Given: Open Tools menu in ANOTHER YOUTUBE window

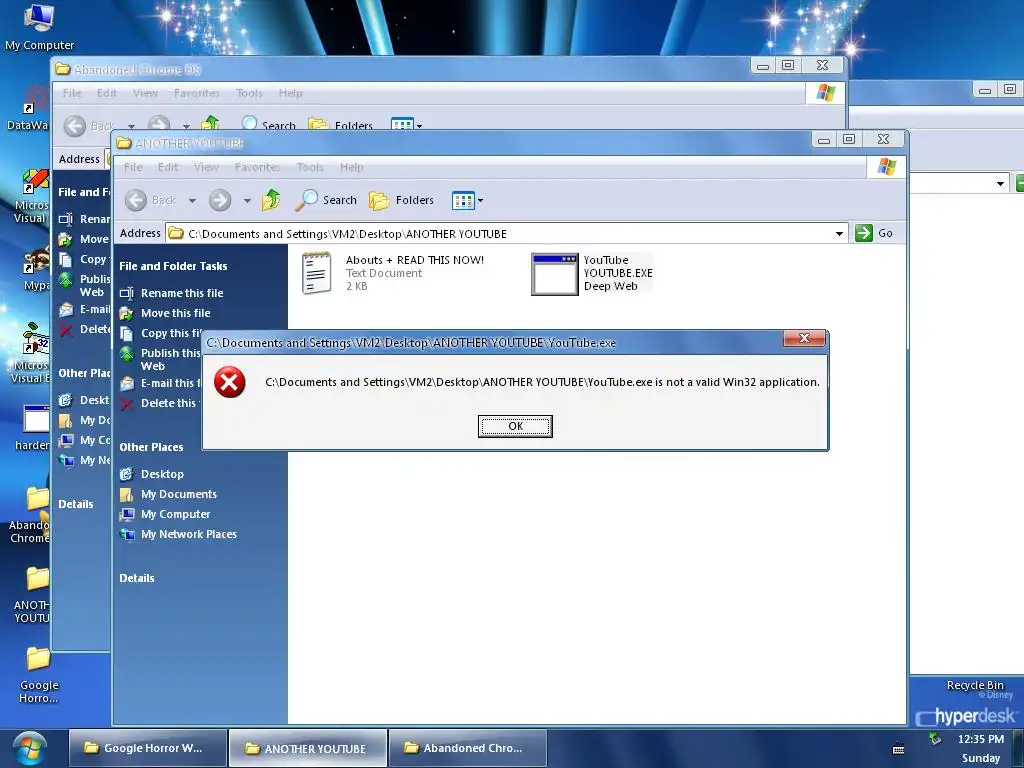Looking at the screenshot, I should pos(310,167).
